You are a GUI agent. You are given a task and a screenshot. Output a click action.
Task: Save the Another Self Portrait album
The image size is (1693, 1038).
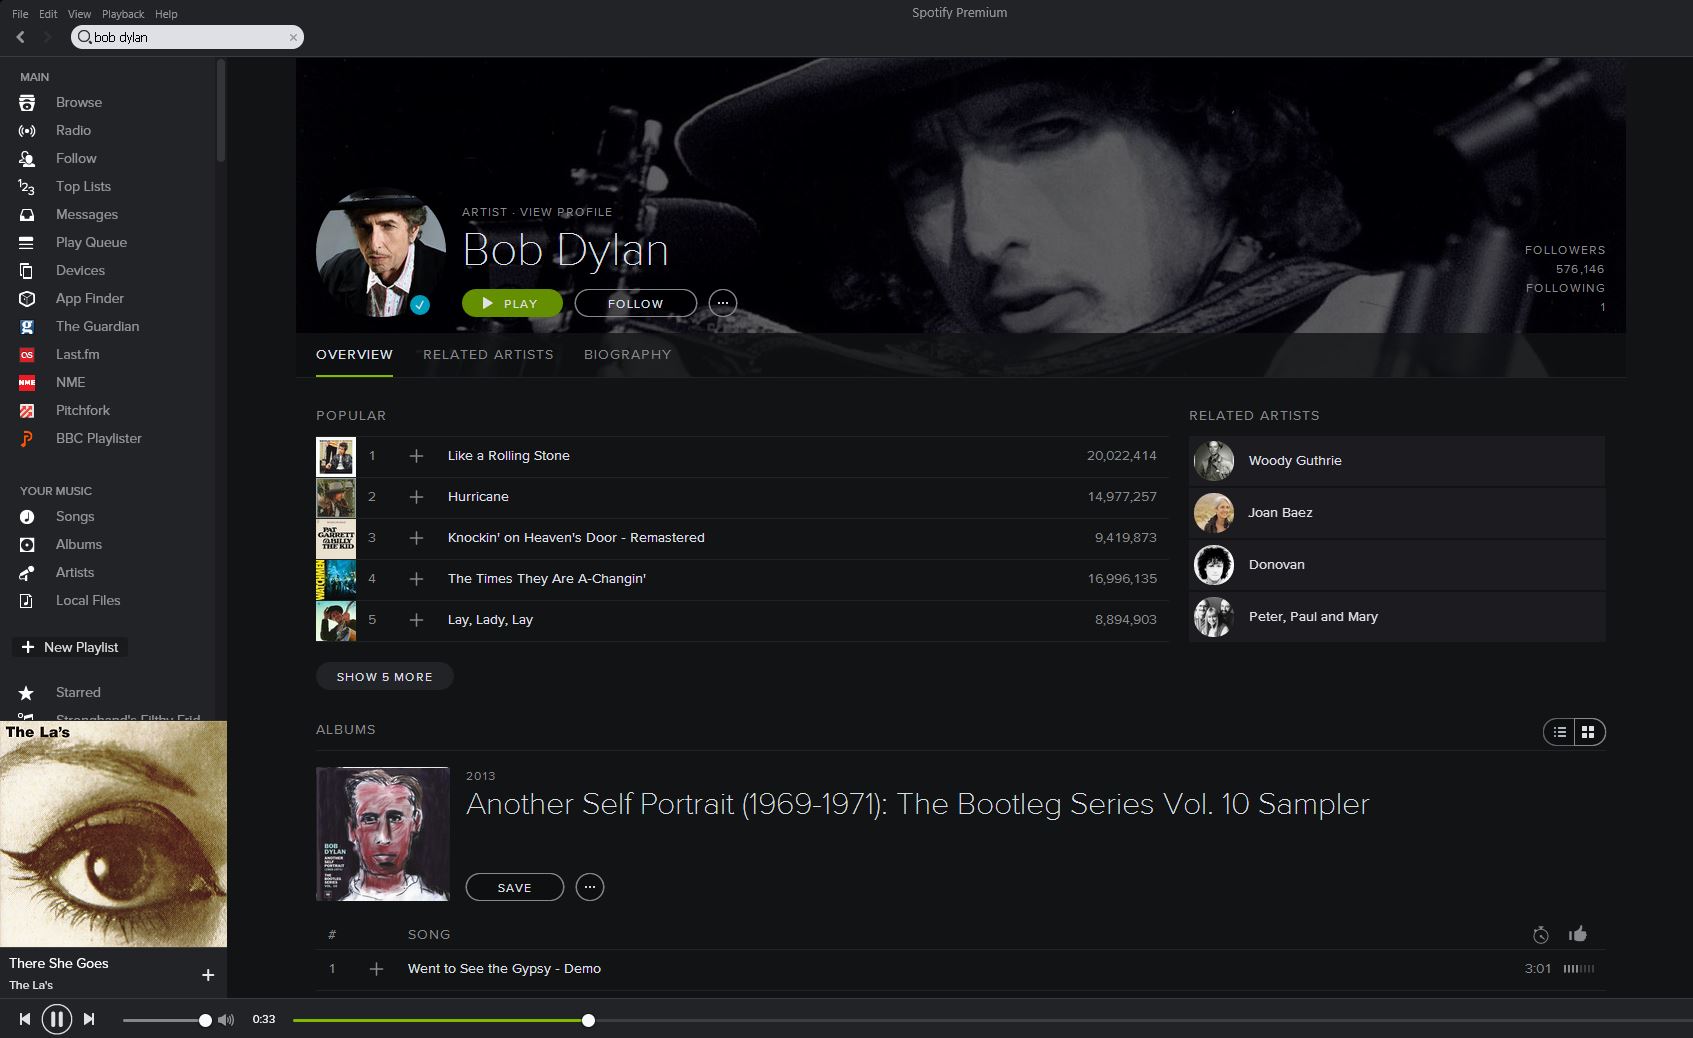[x=515, y=887]
